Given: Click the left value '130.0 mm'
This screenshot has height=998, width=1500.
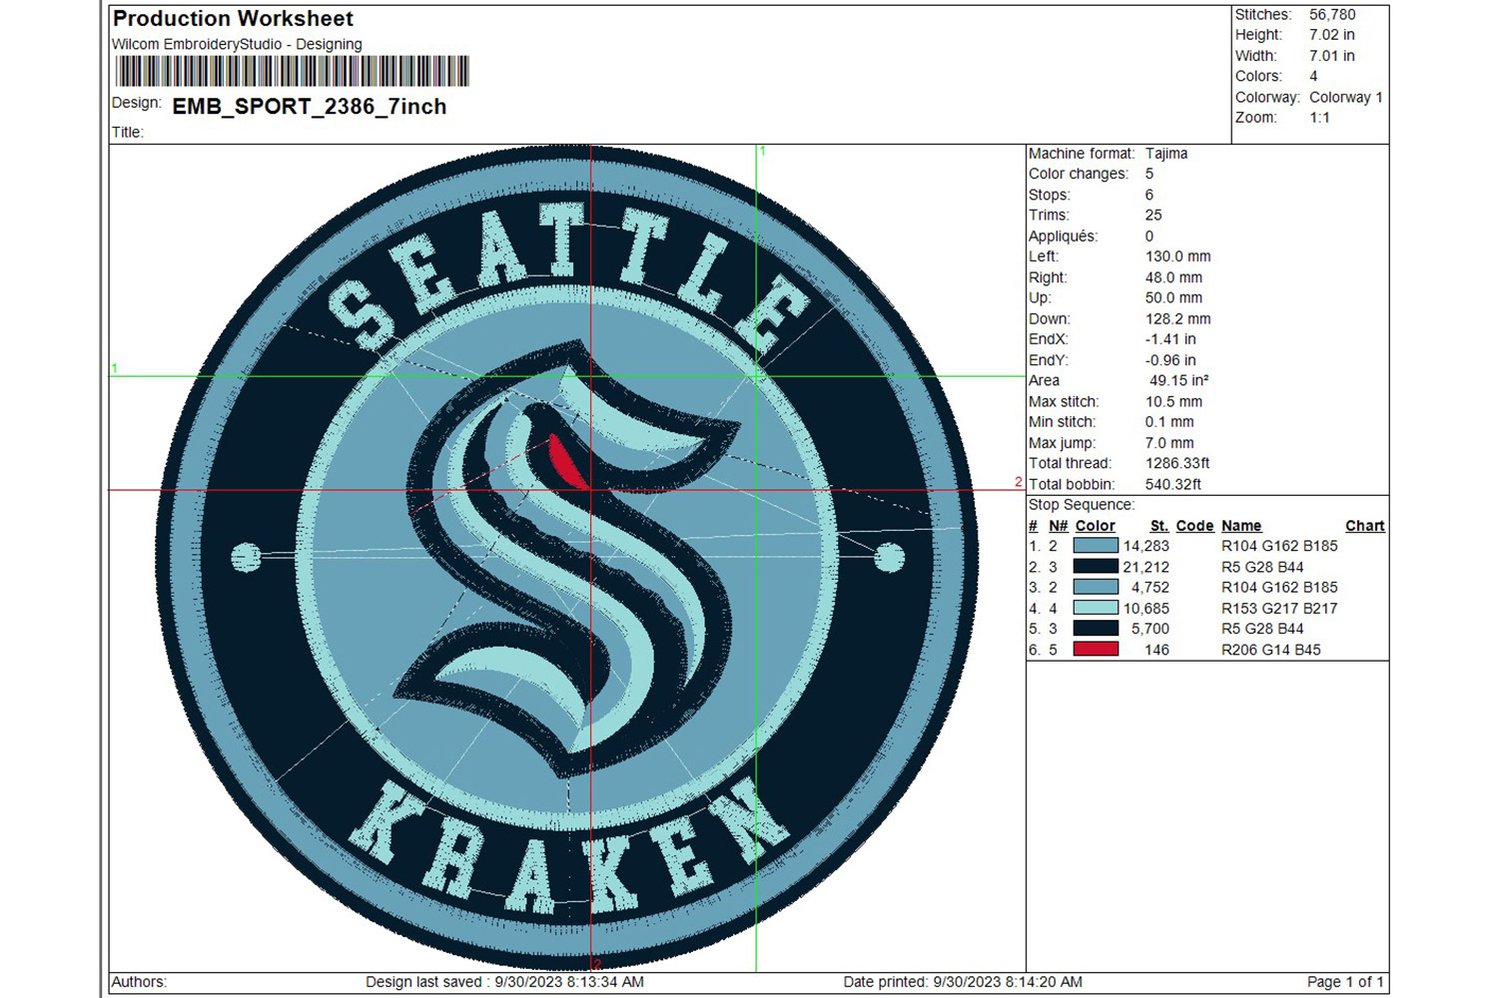Looking at the screenshot, I should click(1178, 257).
